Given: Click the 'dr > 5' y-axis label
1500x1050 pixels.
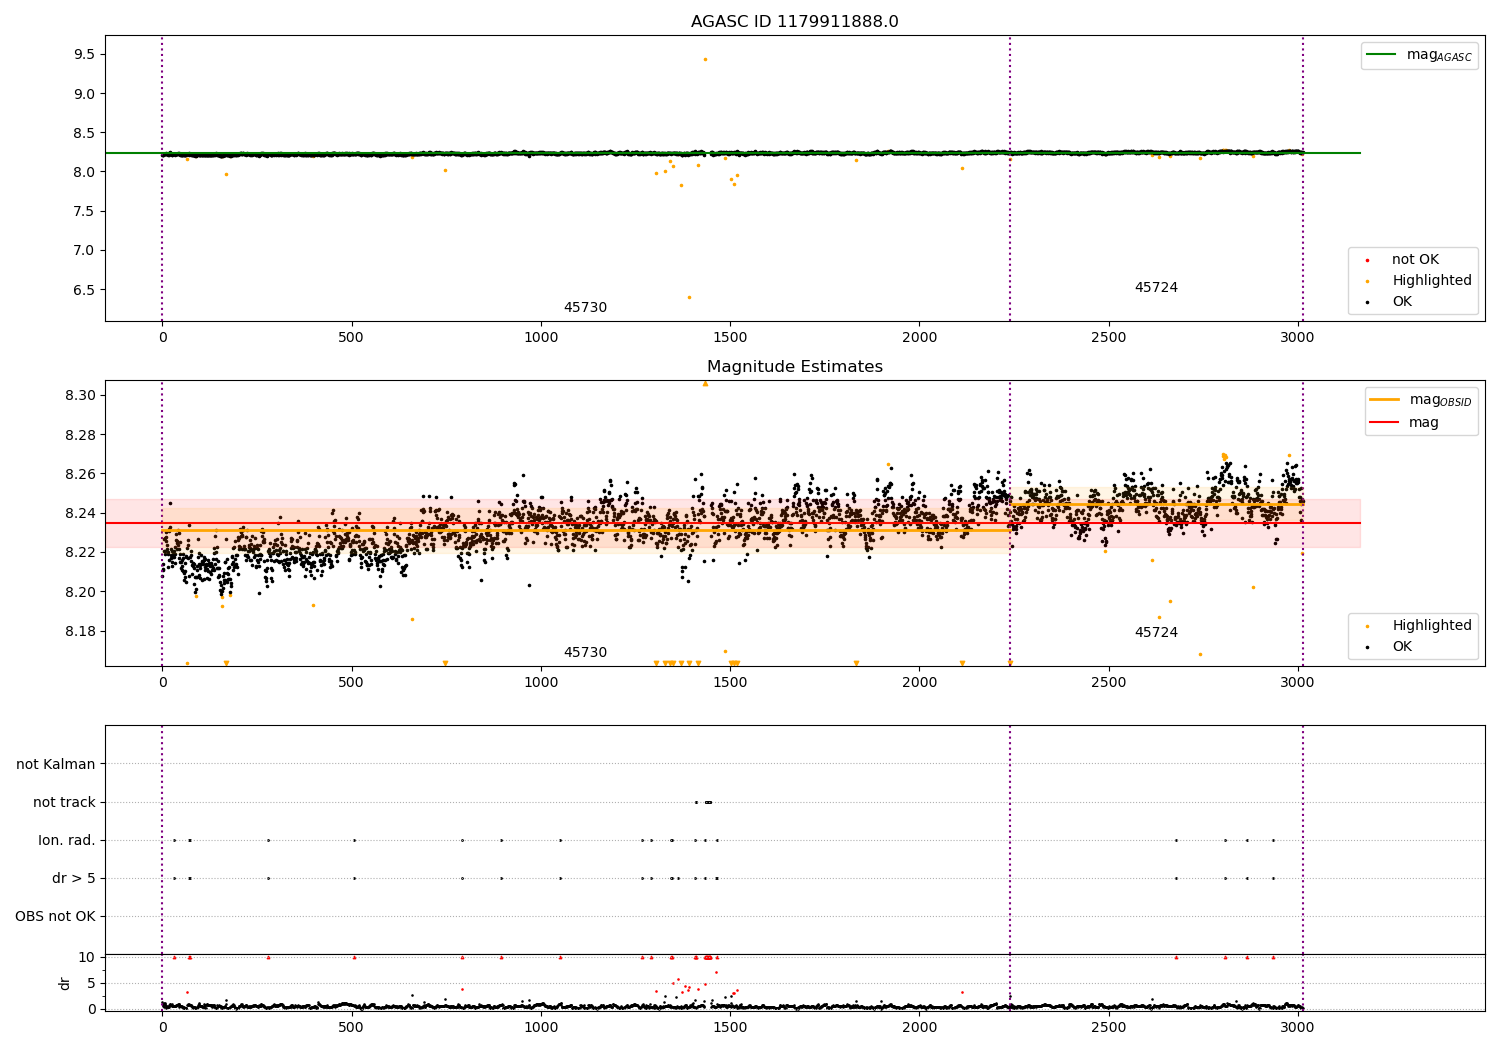Looking at the screenshot, I should 74,878.
